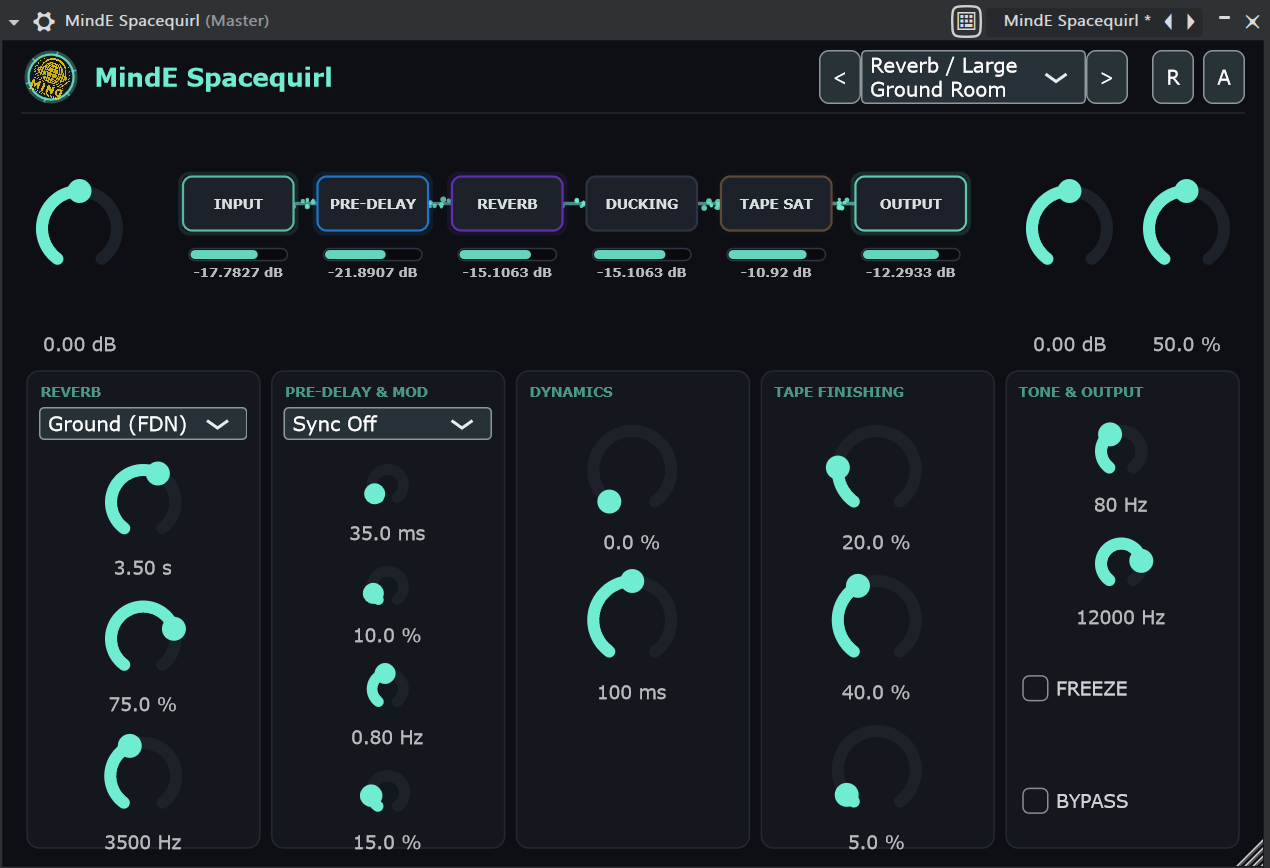Click the reverb knob at 75.0 %
This screenshot has width=1270, height=868.
[143, 638]
